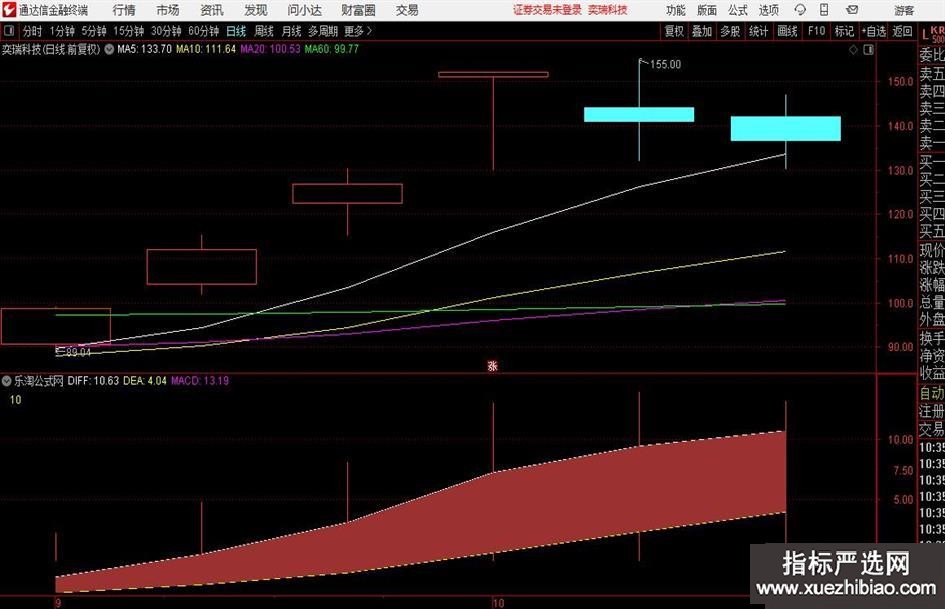Select the 日线 period tab
This screenshot has width=945, height=609.
pyautogui.click(x=236, y=31)
